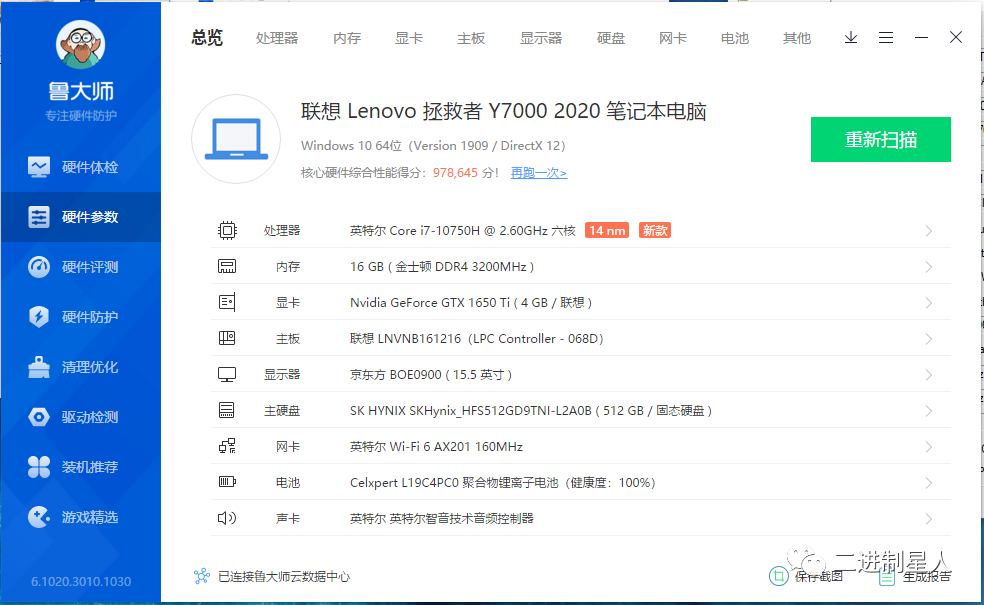Click 已连接鲁大师云数据中心 status text
This screenshot has height=605, width=984.
point(284,576)
